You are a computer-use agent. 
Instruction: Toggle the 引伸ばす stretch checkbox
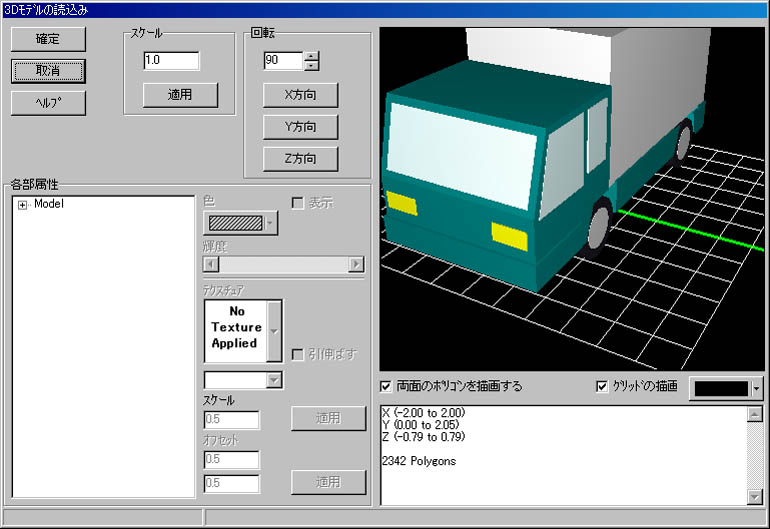[x=297, y=354]
